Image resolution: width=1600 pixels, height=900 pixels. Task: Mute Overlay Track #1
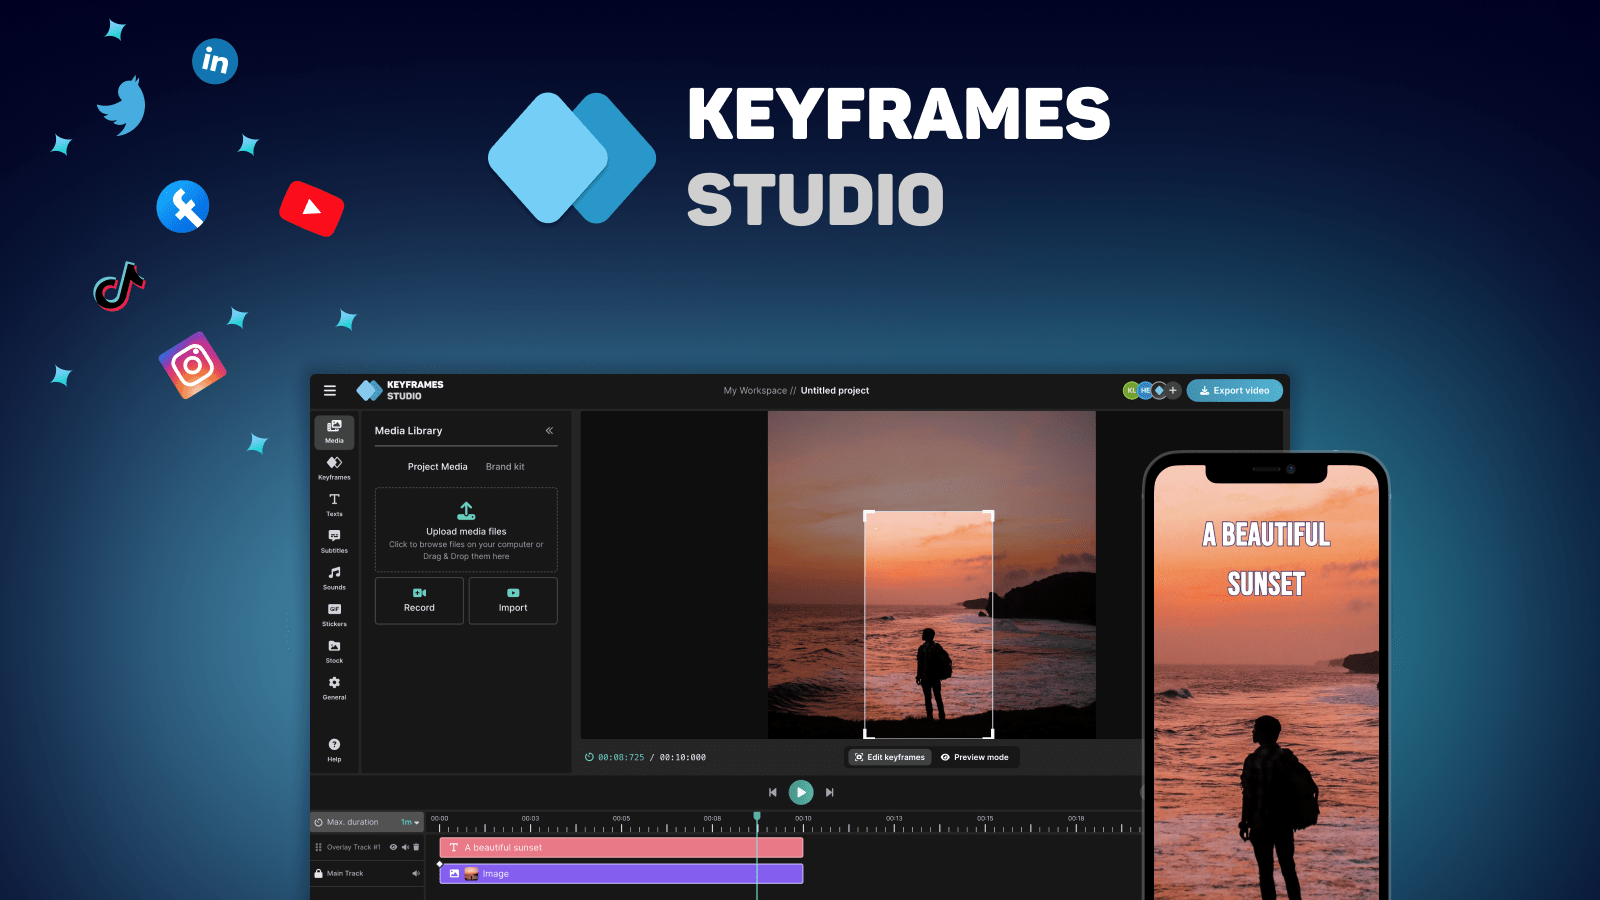(406, 847)
